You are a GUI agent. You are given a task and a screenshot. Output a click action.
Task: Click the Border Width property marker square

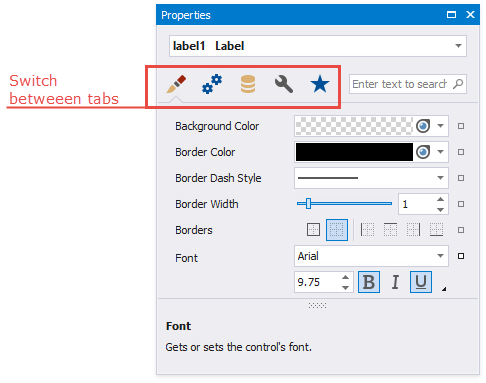[461, 204]
